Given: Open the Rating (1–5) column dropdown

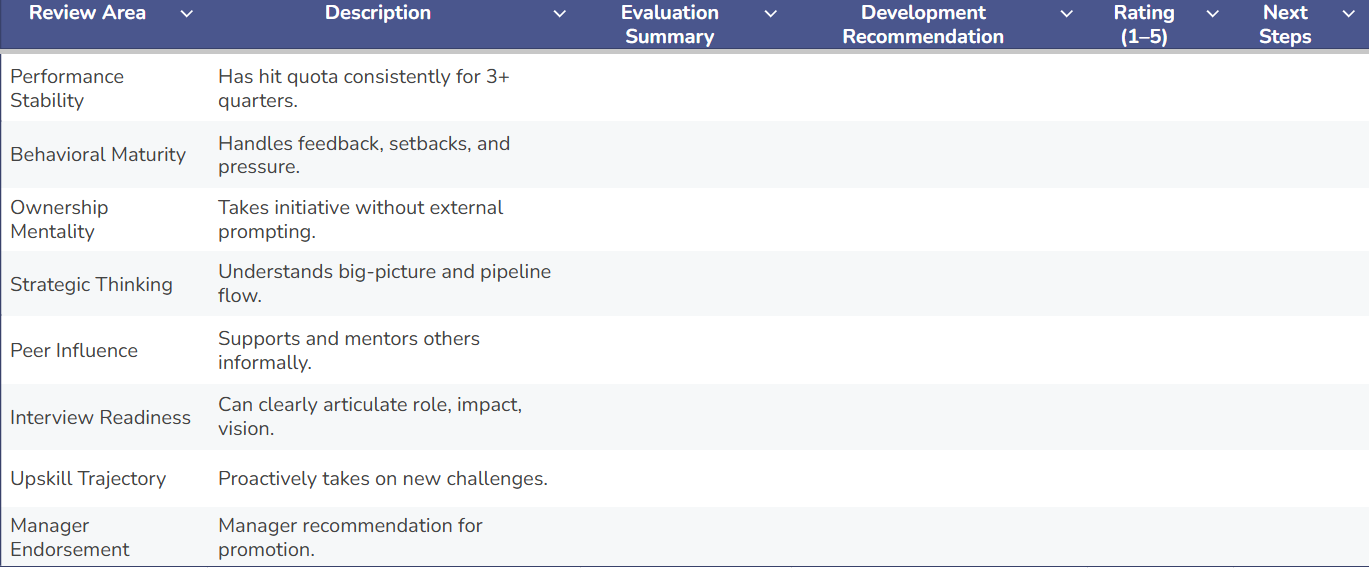Looking at the screenshot, I should point(1212,14).
